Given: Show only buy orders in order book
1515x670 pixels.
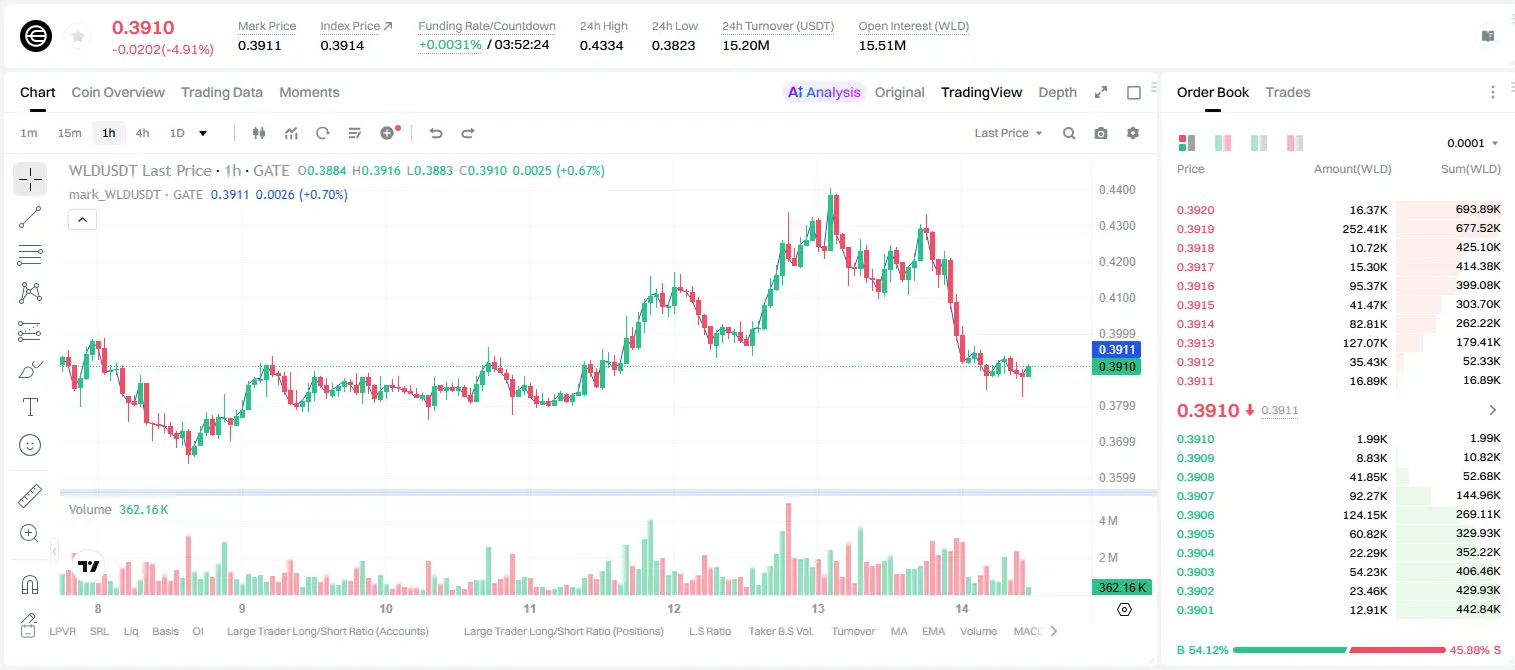Looking at the screenshot, I should pyautogui.click(x=1259, y=143).
